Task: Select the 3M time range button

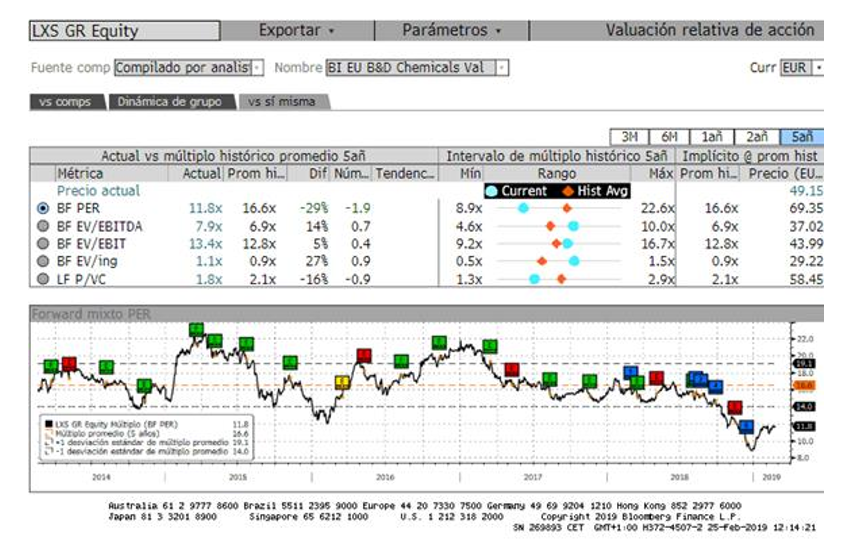Action: point(629,136)
